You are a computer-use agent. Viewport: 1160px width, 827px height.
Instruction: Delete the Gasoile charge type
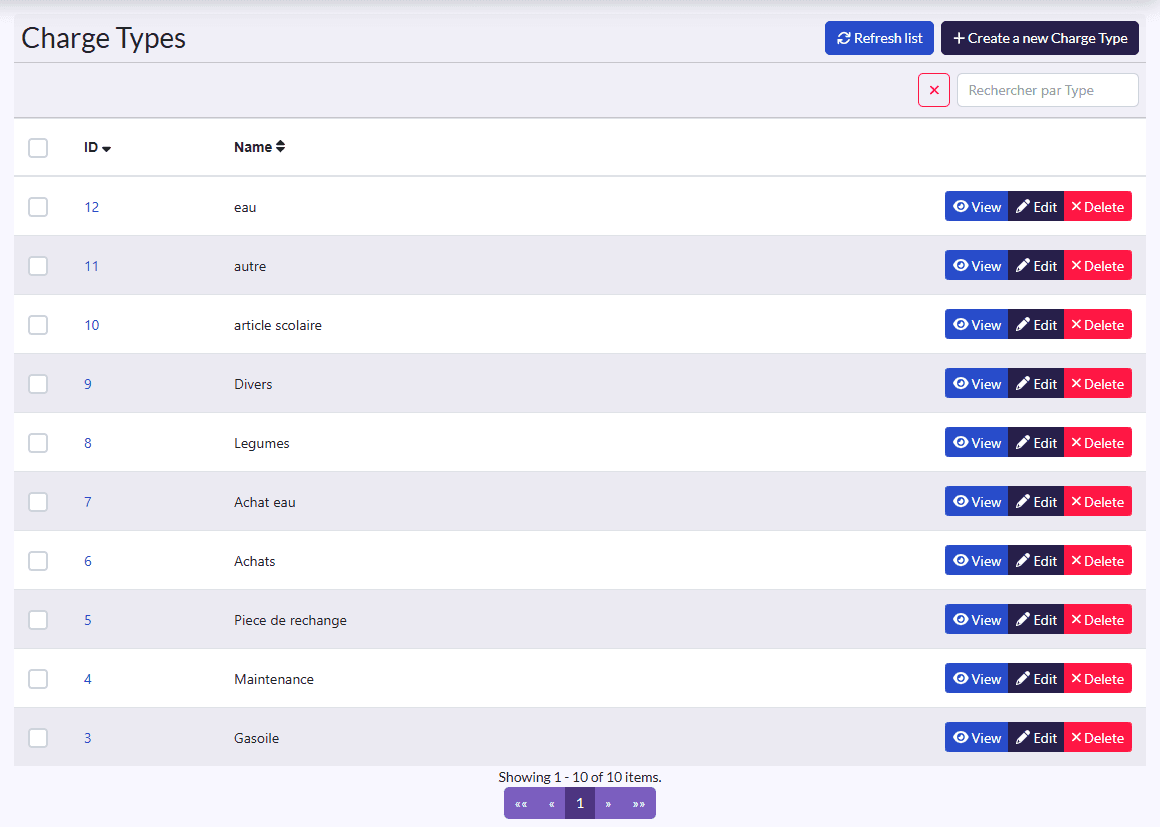(1098, 737)
